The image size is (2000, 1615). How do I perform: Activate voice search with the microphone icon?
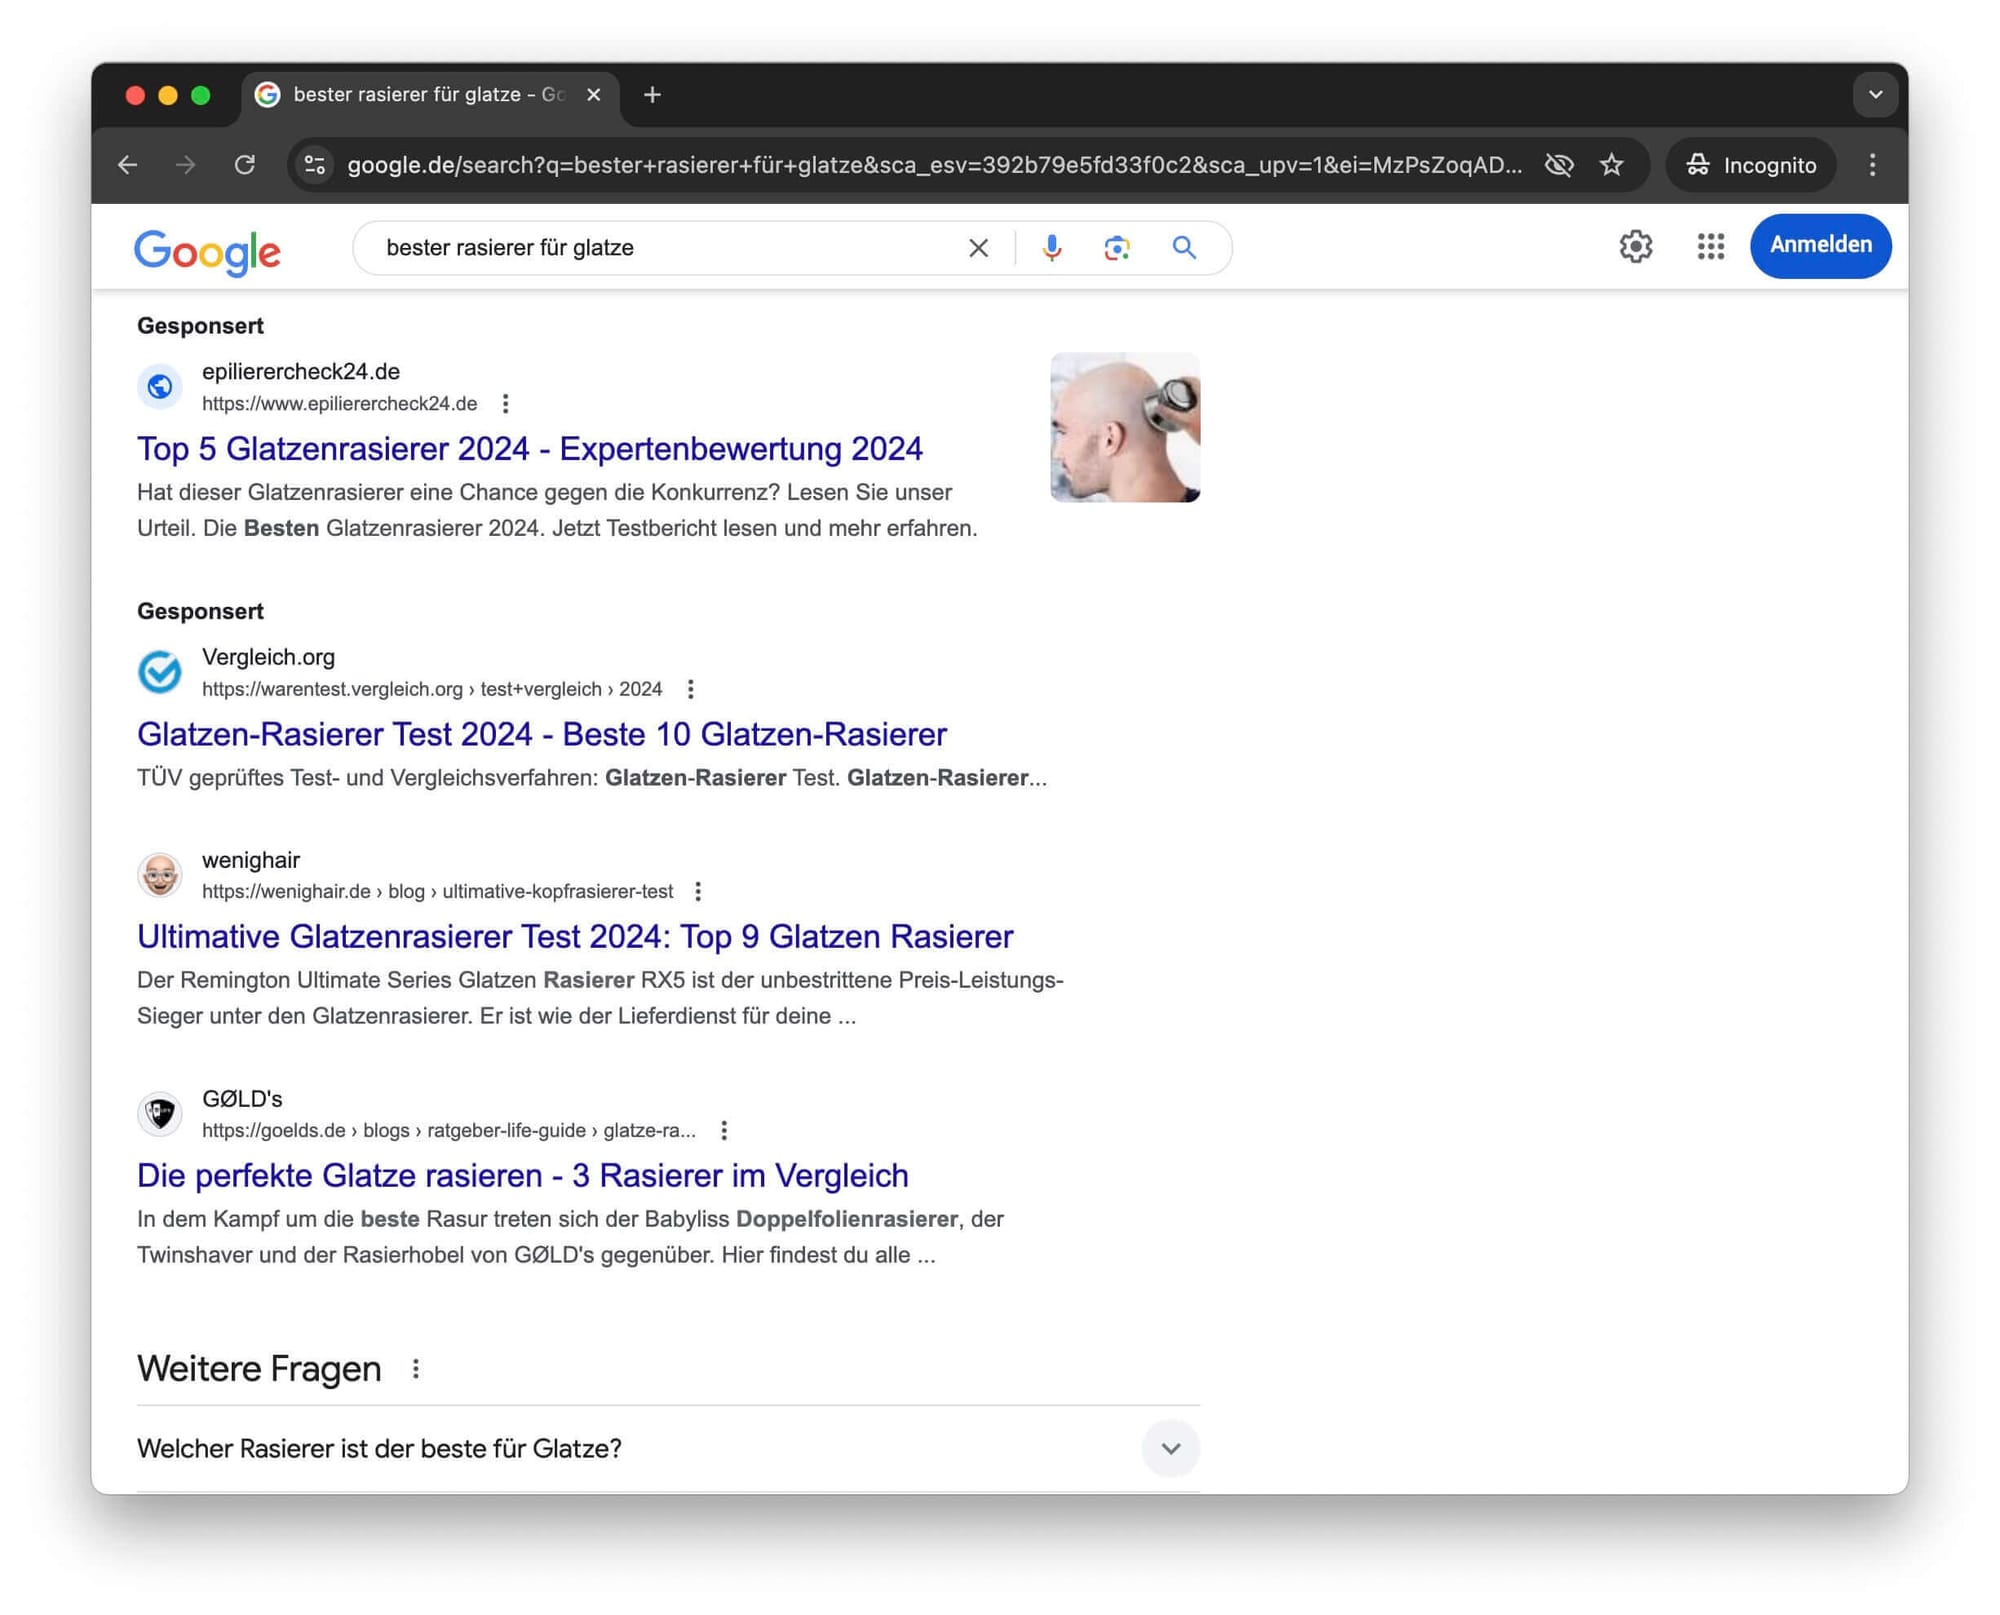(x=1051, y=247)
